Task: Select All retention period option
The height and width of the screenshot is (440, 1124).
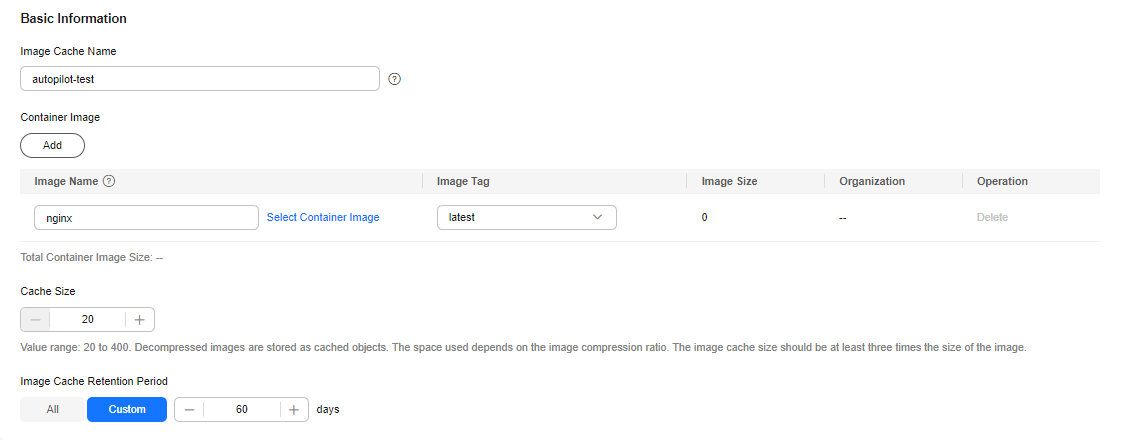Action: click(x=53, y=410)
